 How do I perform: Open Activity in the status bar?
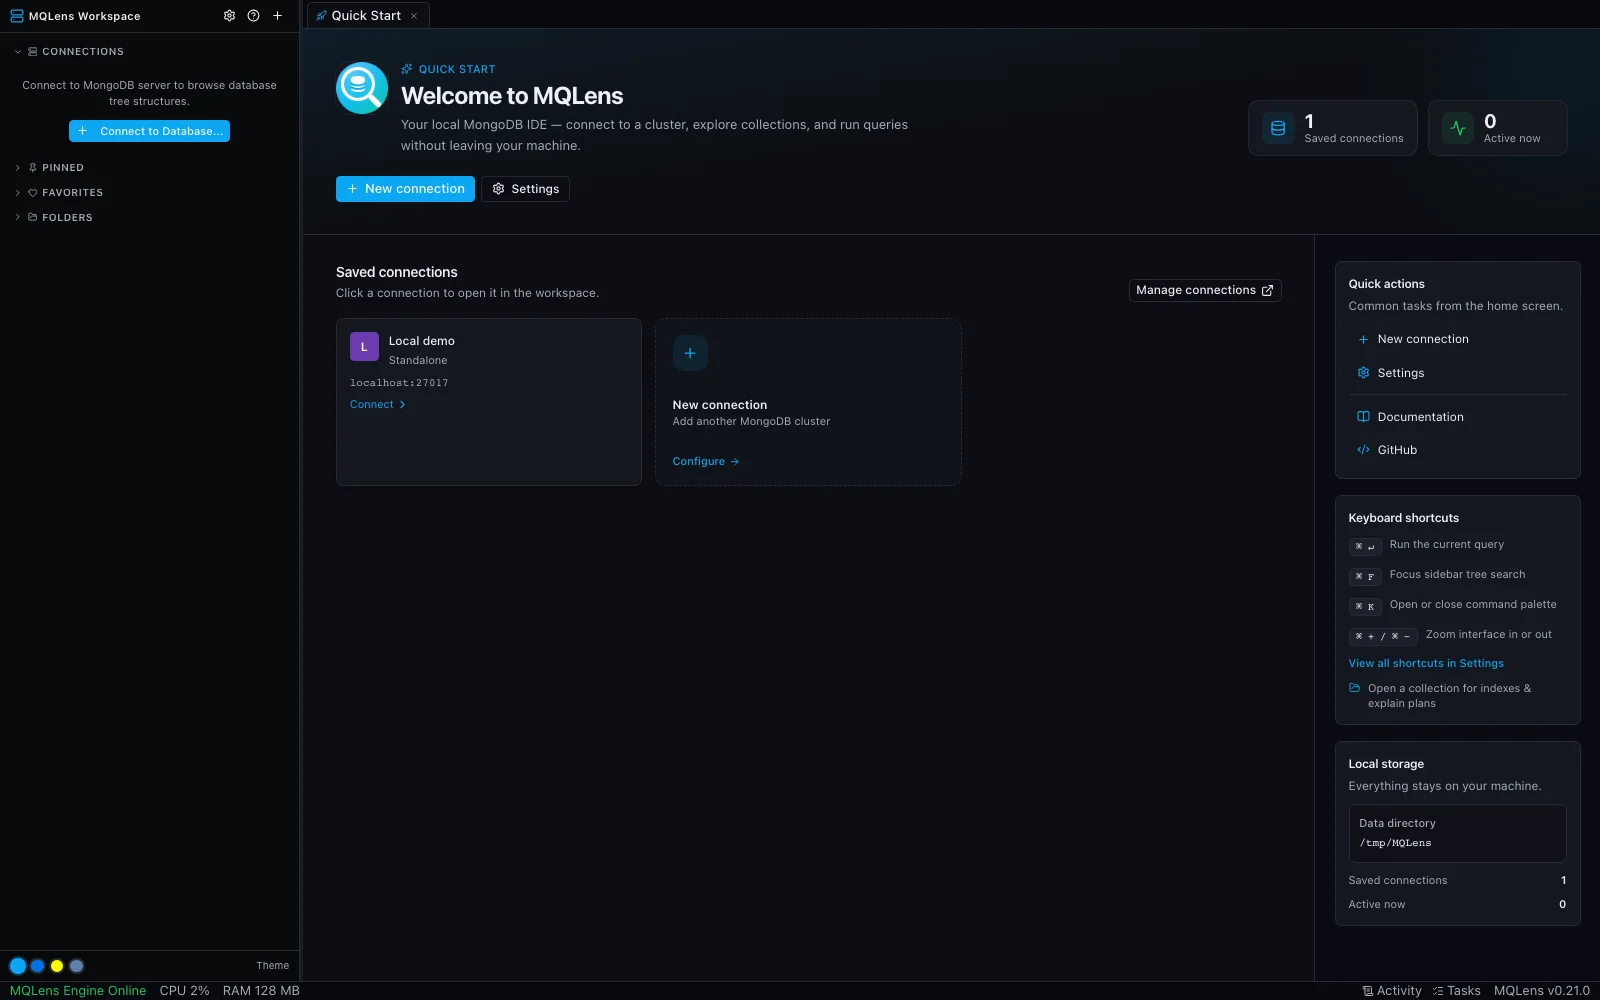pyautogui.click(x=1392, y=991)
